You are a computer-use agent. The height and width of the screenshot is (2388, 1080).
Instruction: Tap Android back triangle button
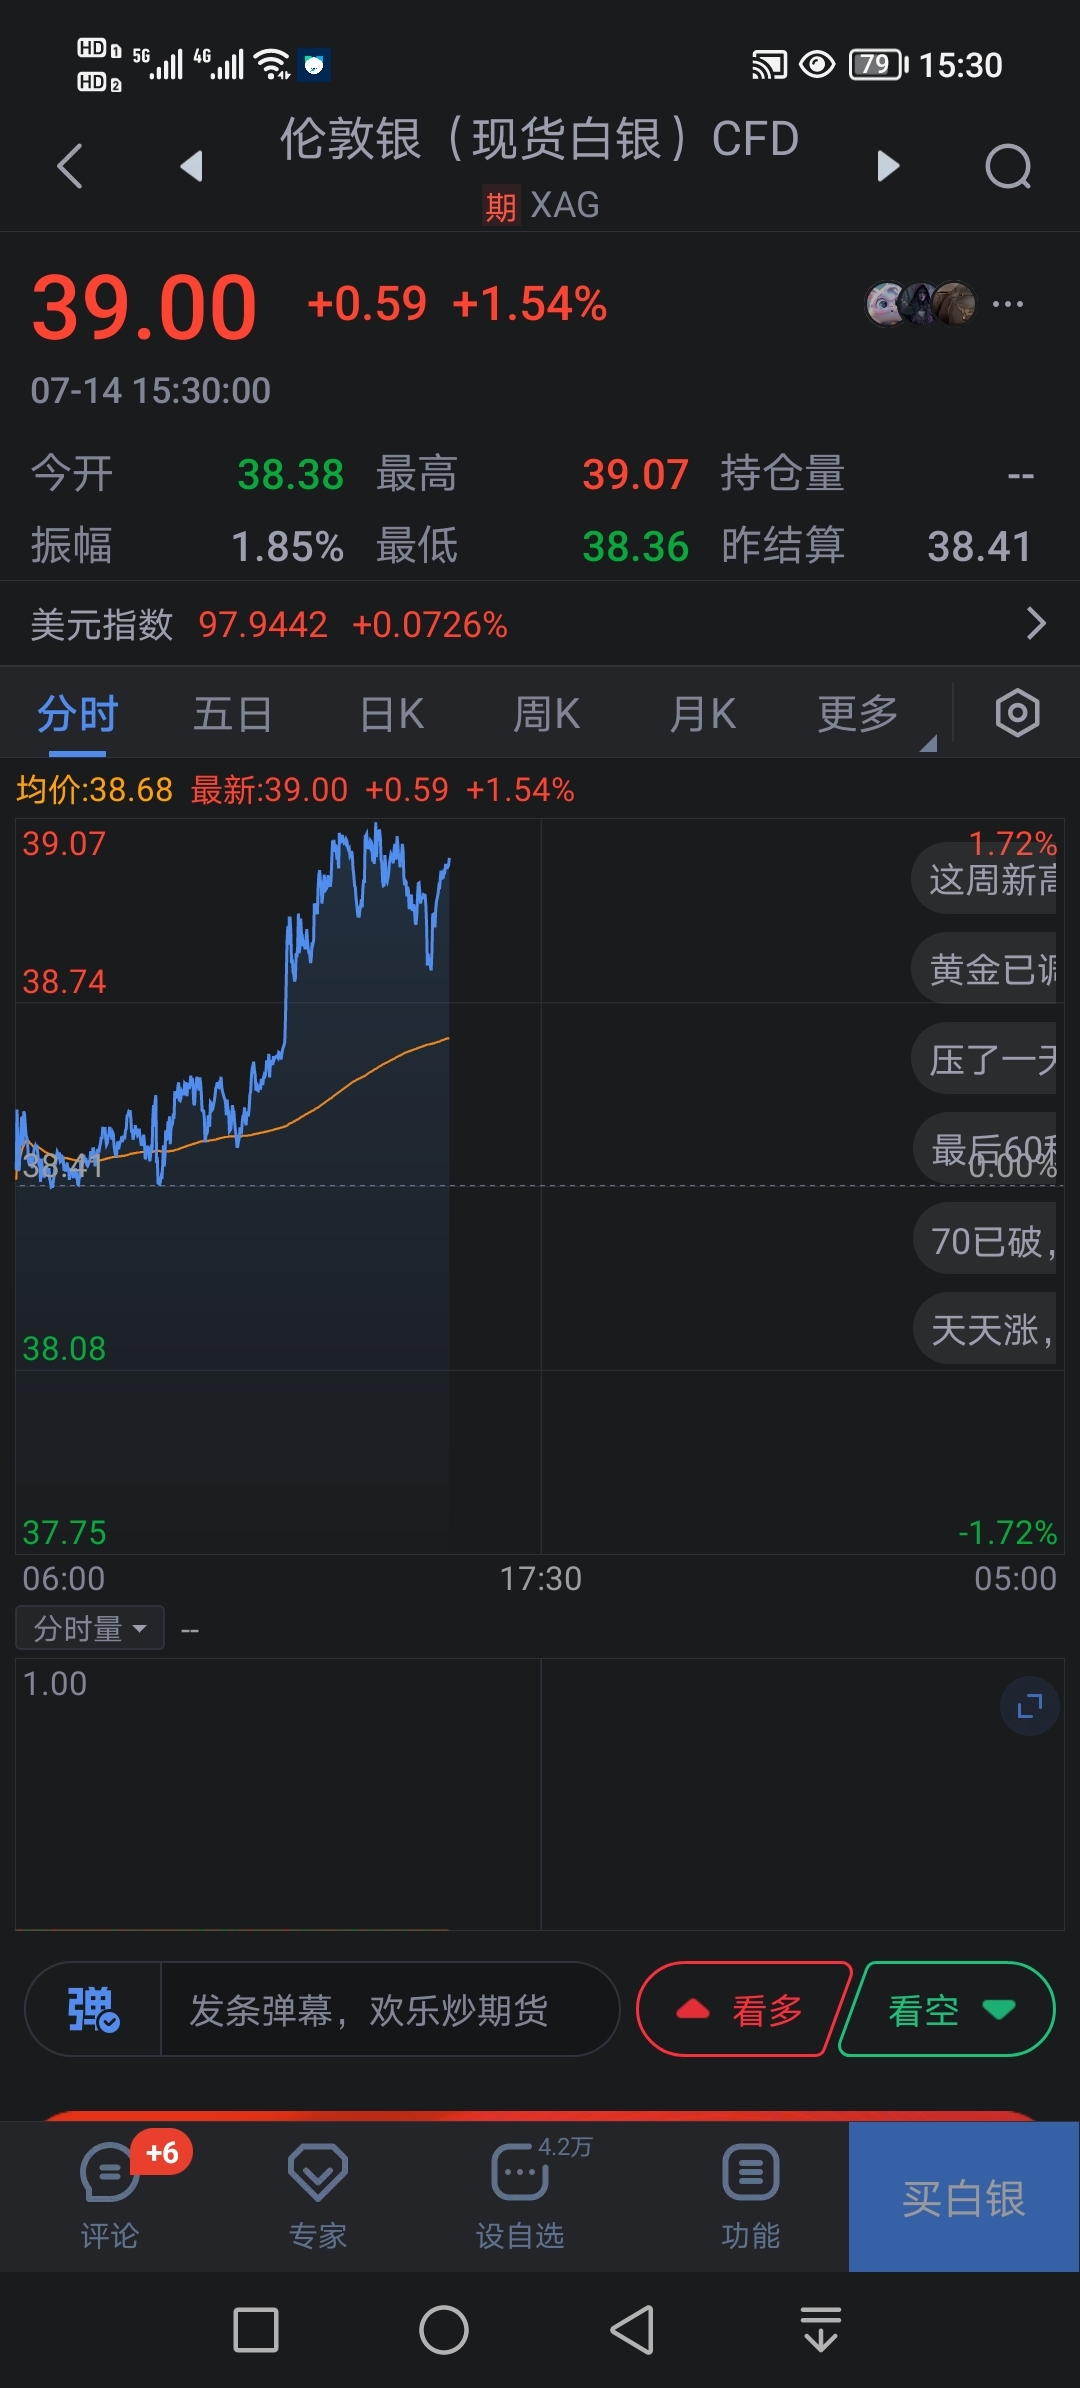(x=632, y=2330)
